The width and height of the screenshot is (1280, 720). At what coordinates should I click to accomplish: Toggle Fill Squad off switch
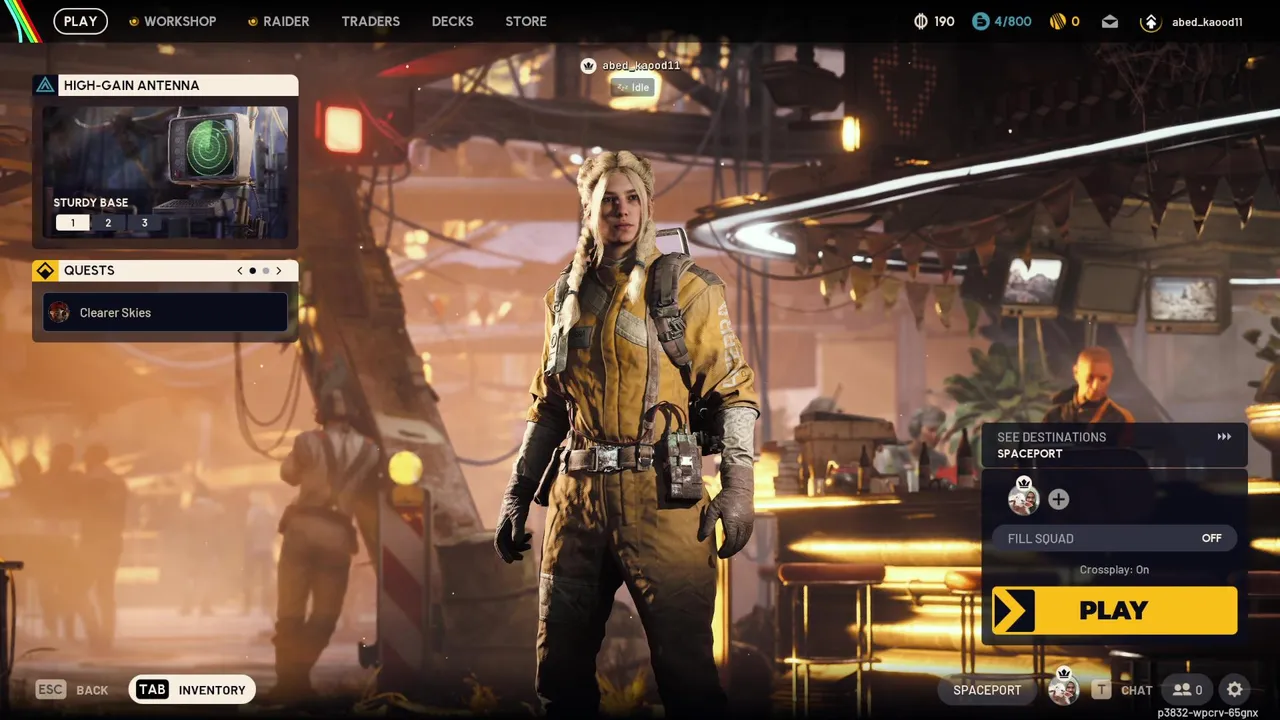point(1114,538)
